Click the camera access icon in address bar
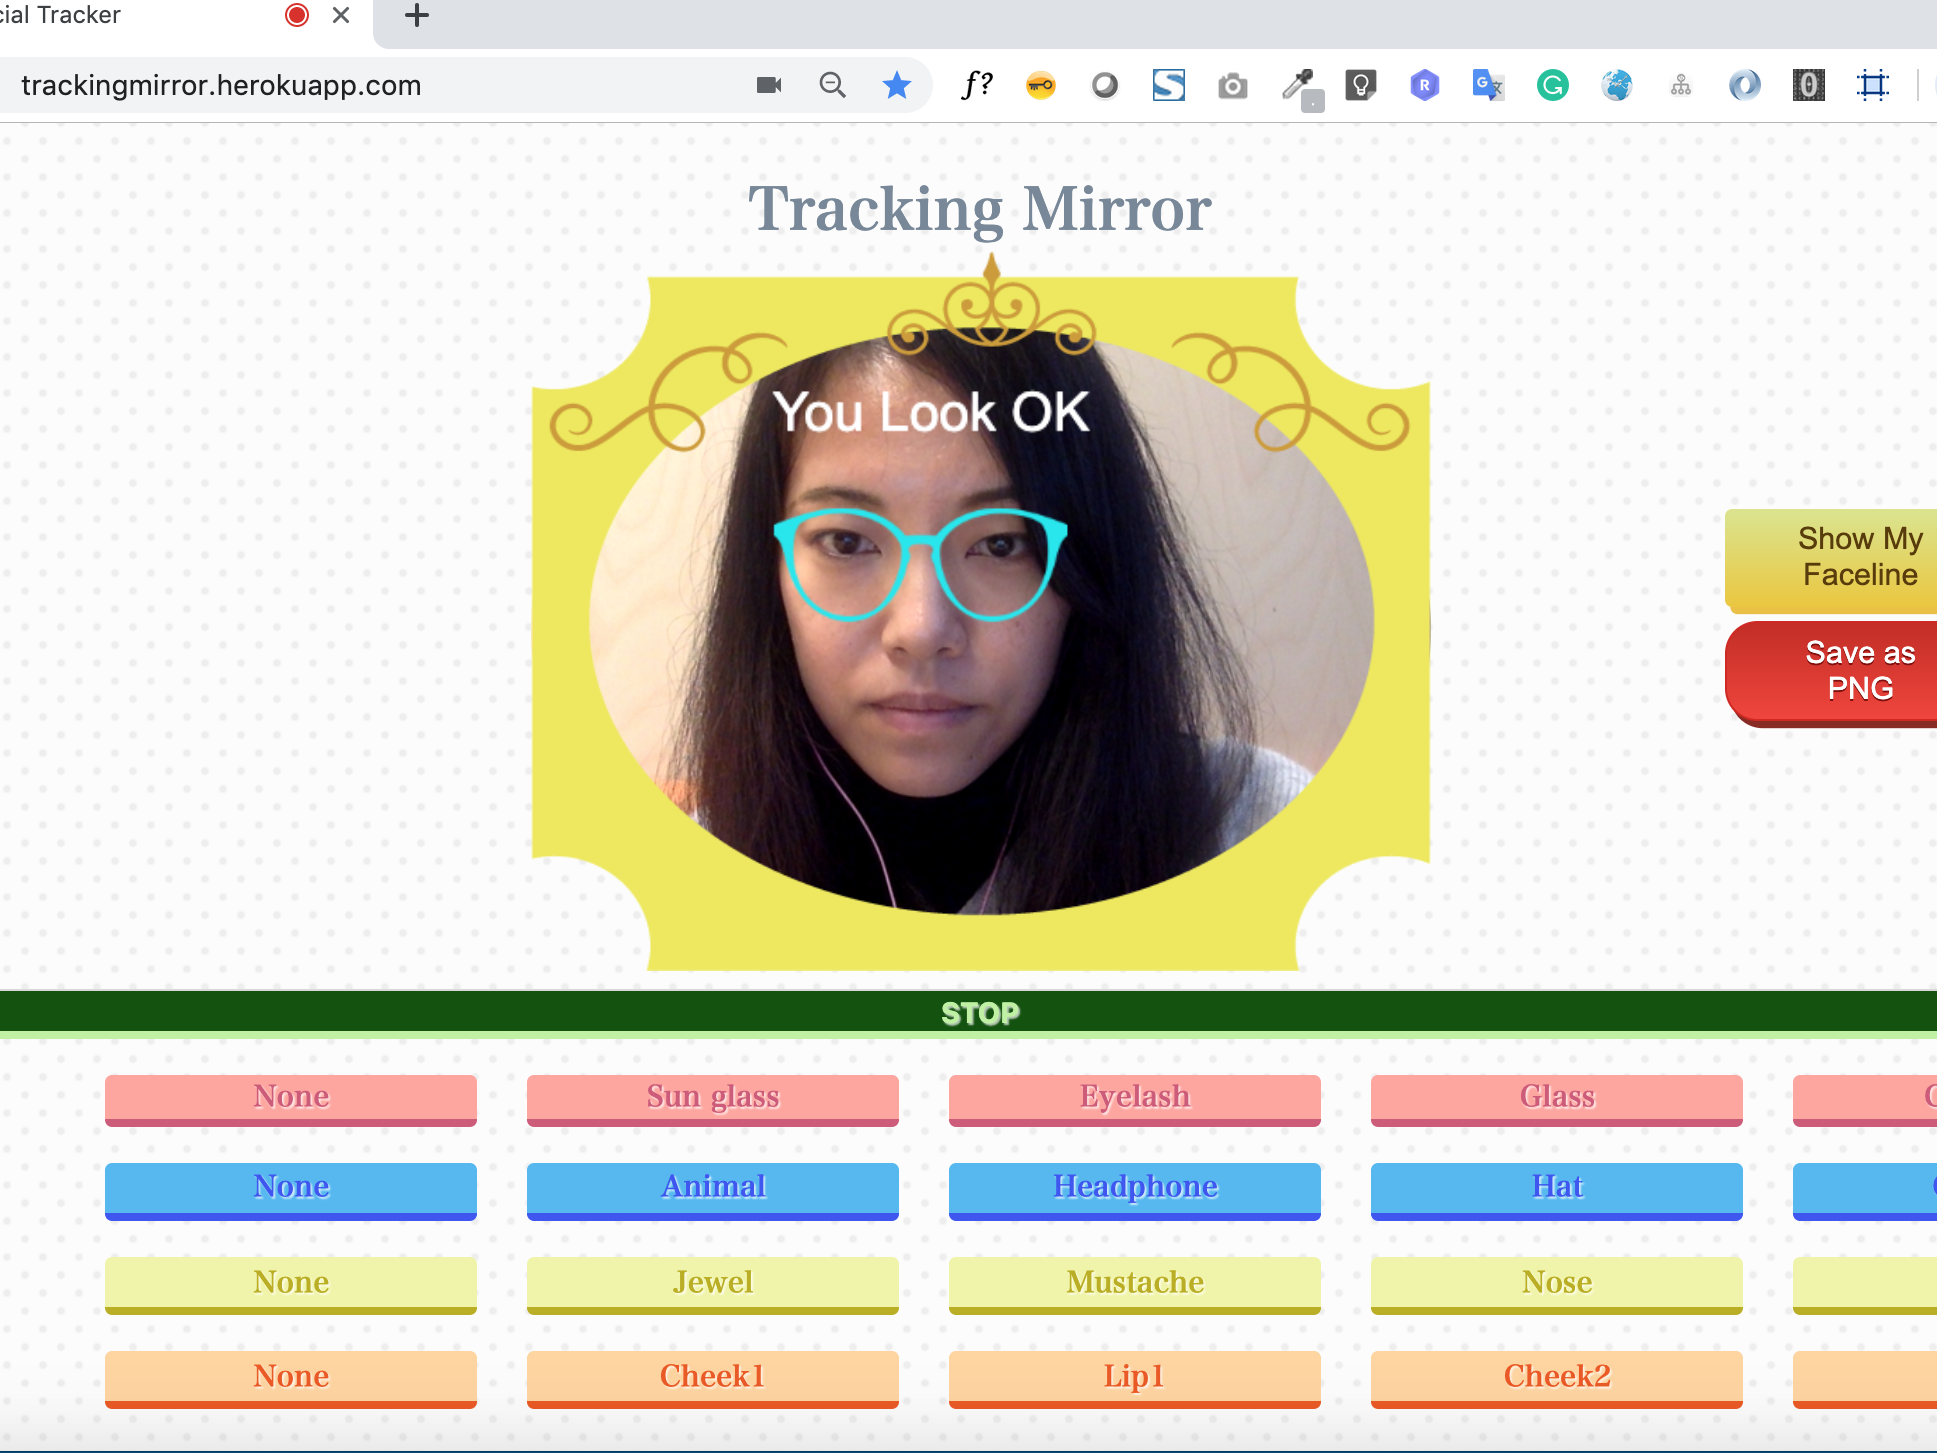The height and width of the screenshot is (1453, 1937). 769,85
